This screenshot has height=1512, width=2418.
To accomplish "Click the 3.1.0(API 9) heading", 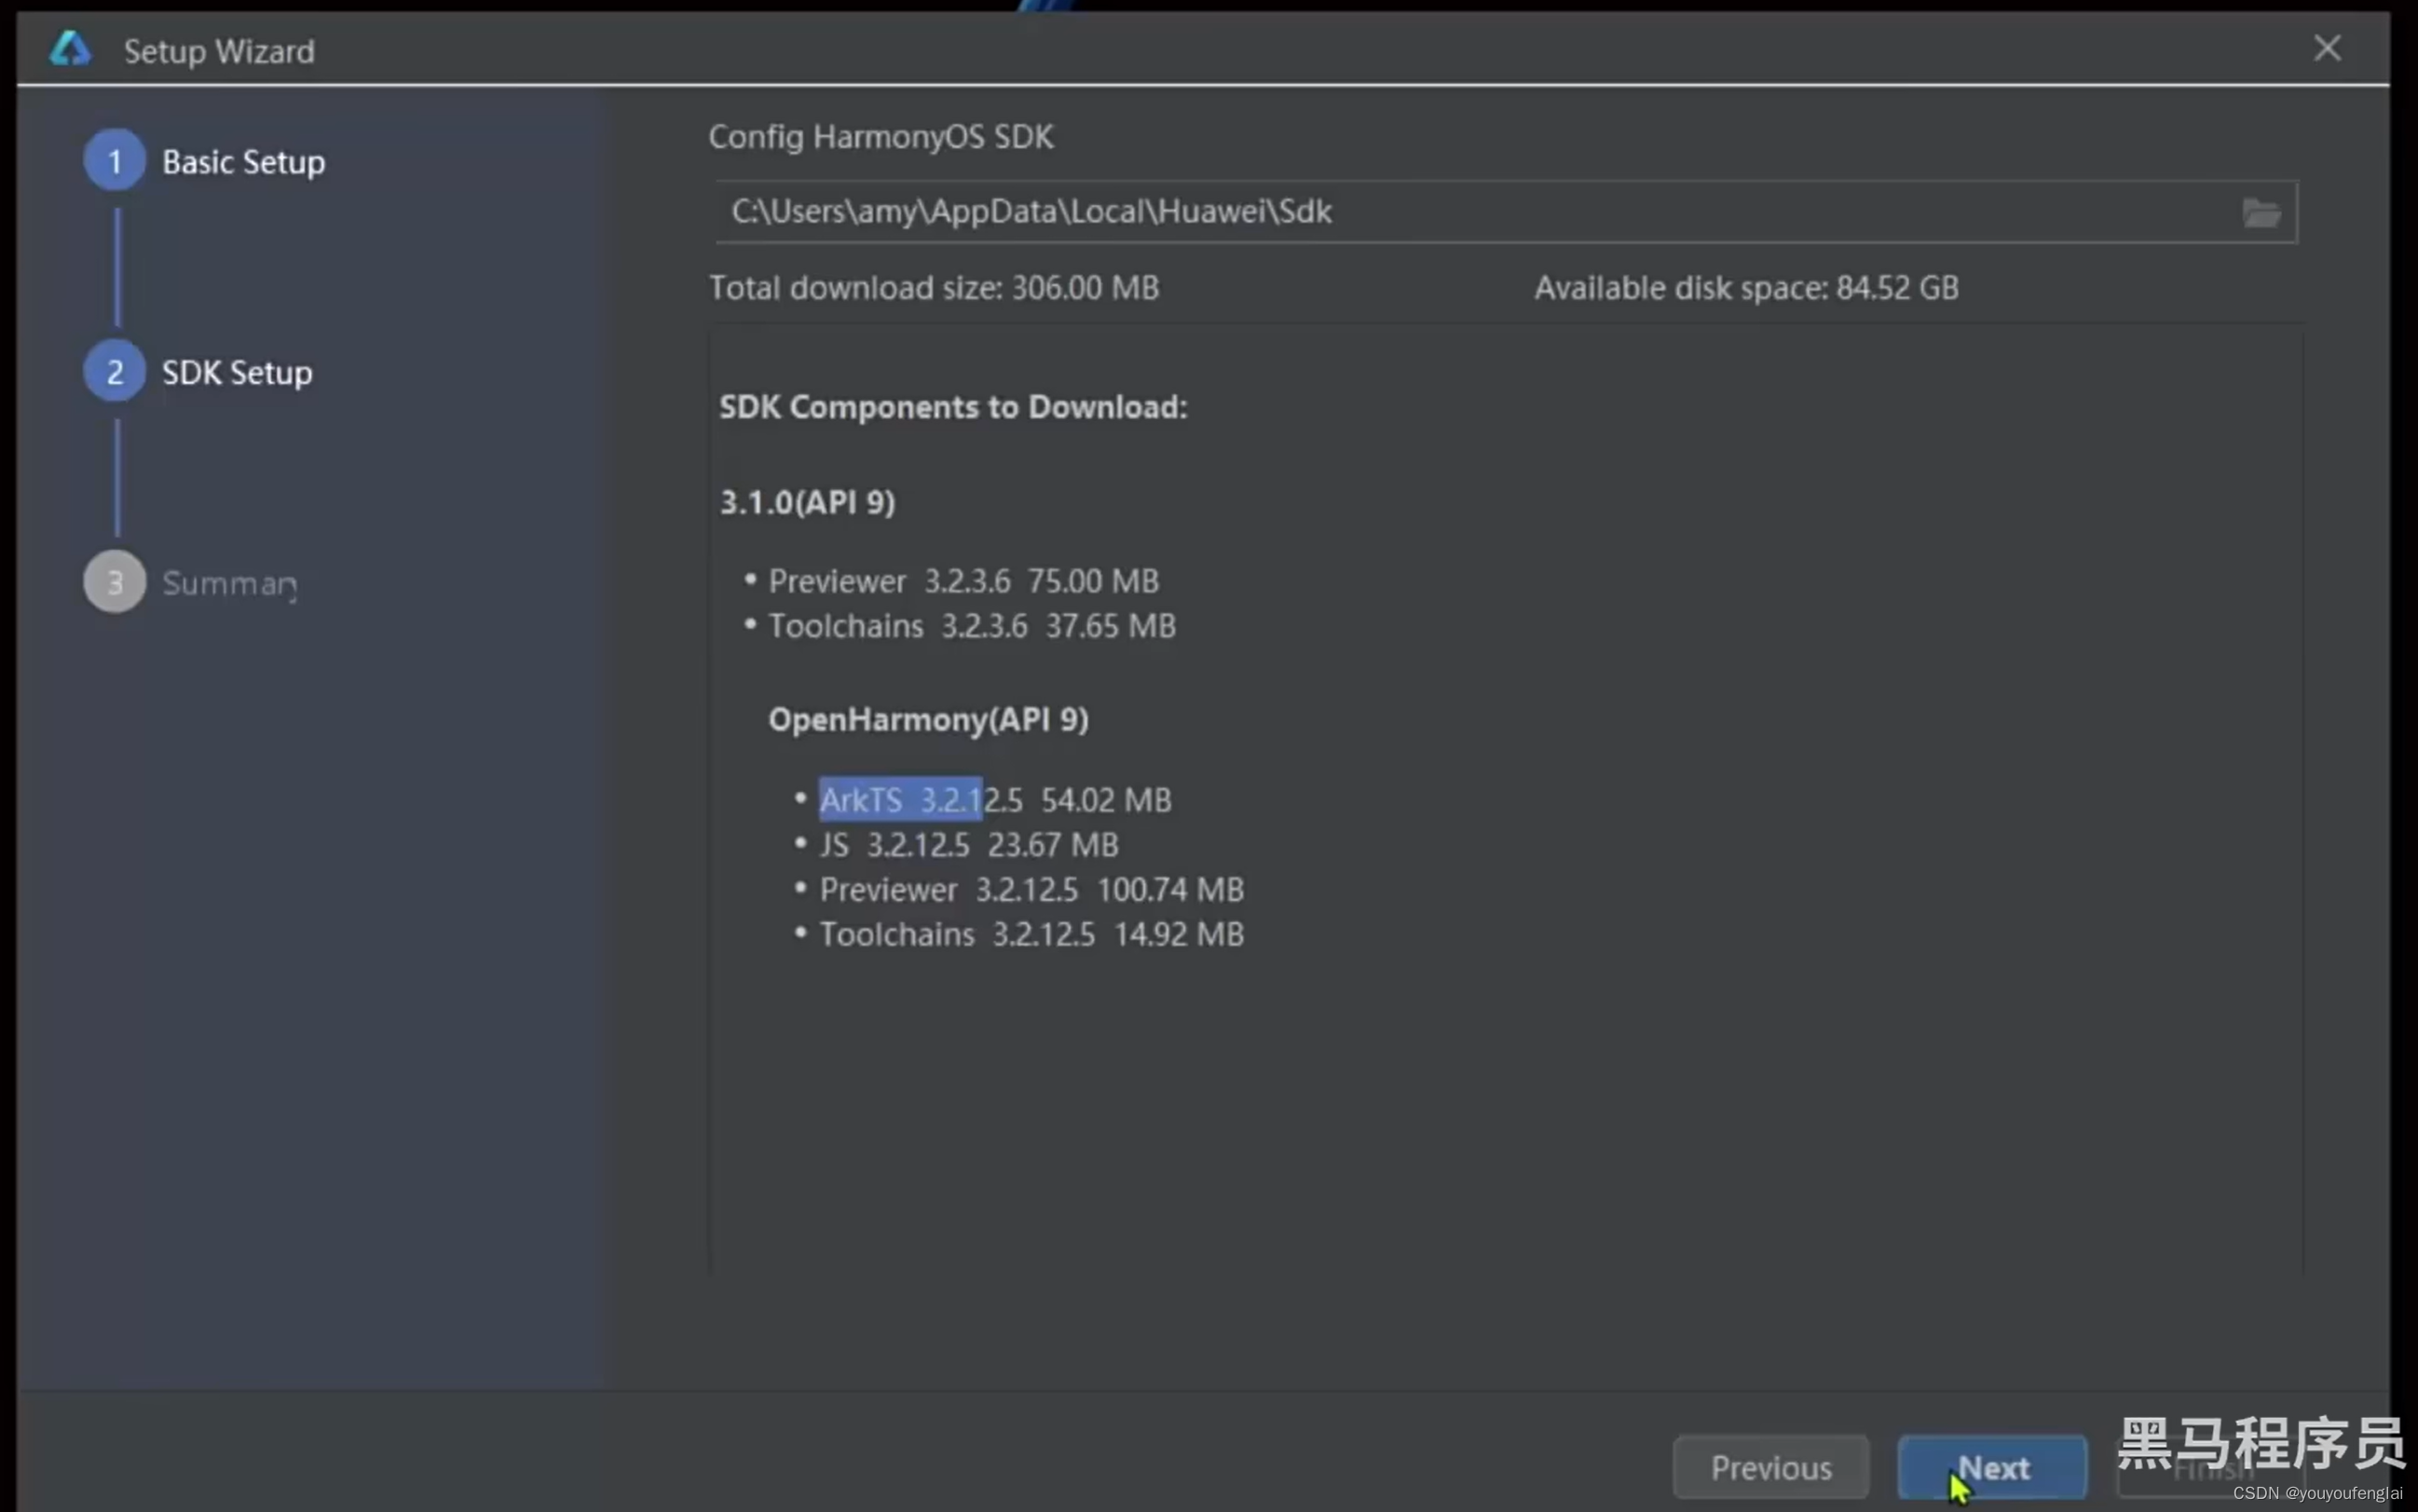I will 807,502.
